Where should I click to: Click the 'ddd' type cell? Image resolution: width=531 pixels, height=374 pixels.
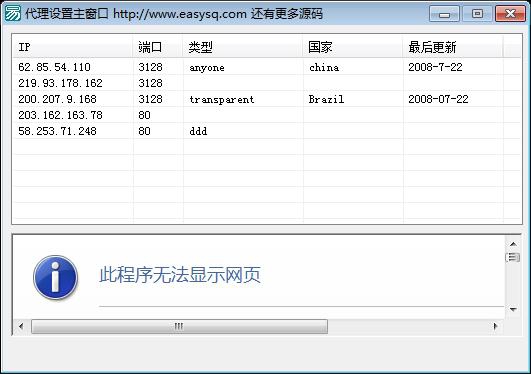pos(198,131)
